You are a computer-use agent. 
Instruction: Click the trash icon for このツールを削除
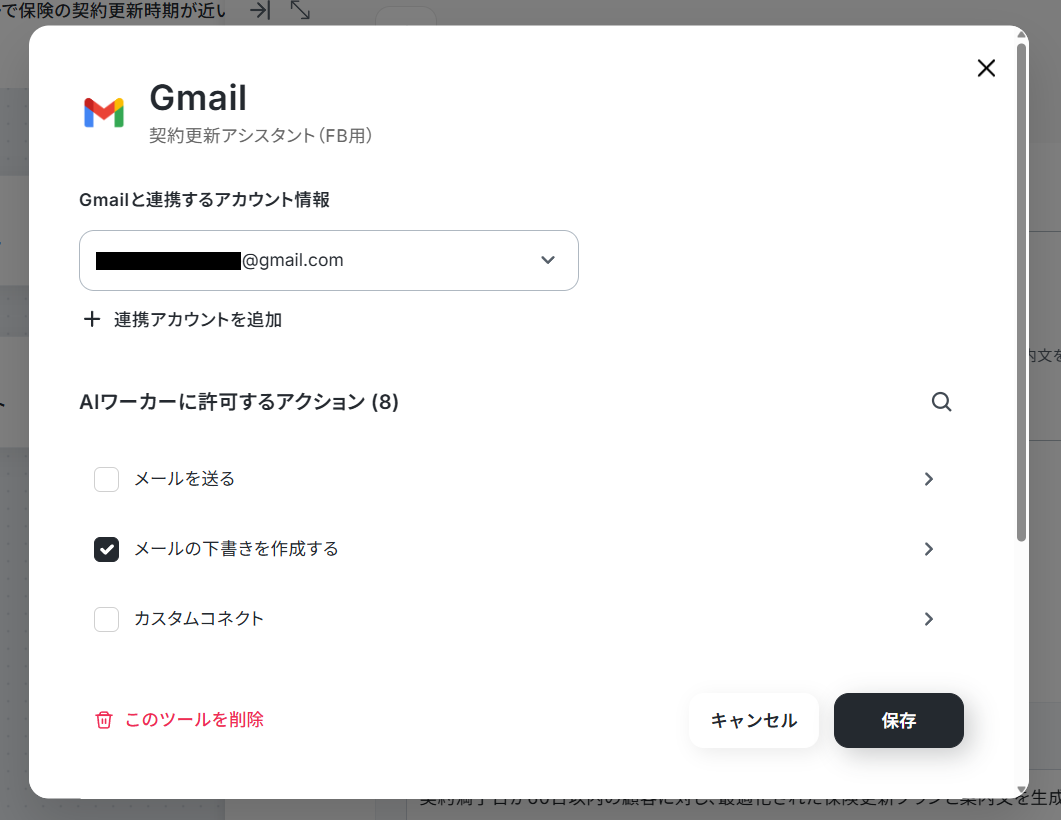pos(104,720)
